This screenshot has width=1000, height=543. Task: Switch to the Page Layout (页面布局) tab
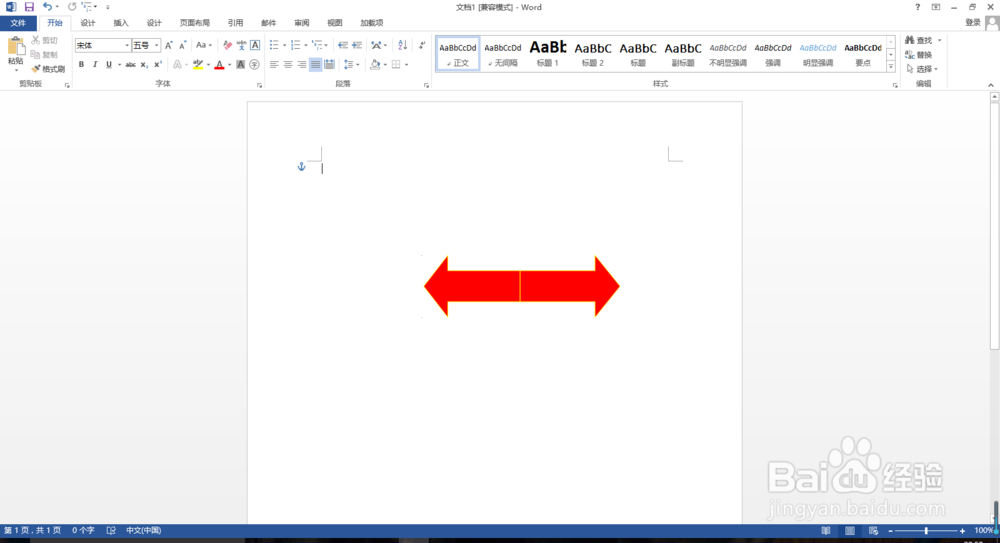195,23
